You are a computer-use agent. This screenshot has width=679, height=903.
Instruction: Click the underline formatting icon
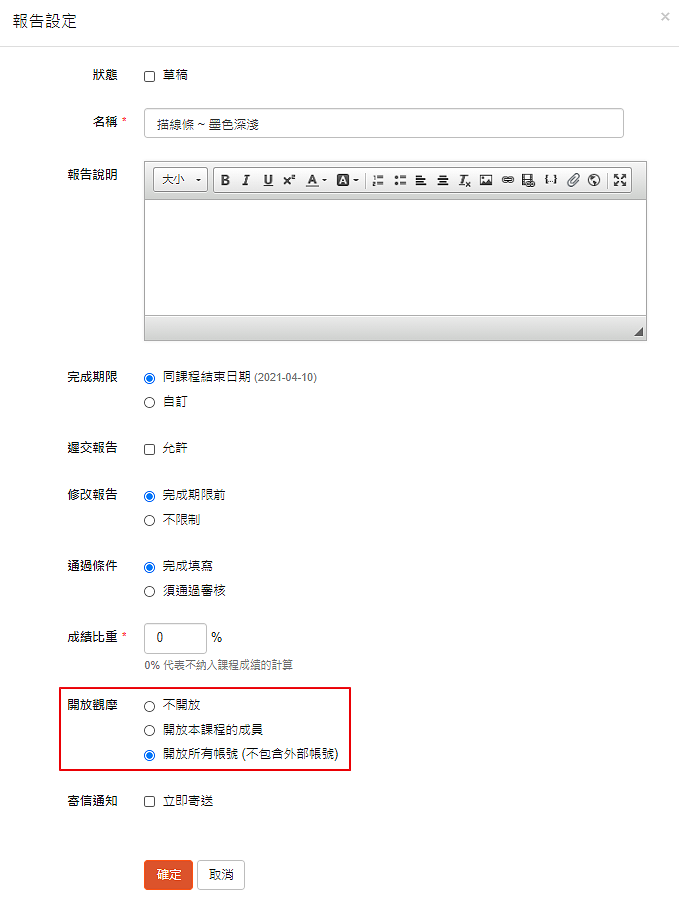[268, 180]
